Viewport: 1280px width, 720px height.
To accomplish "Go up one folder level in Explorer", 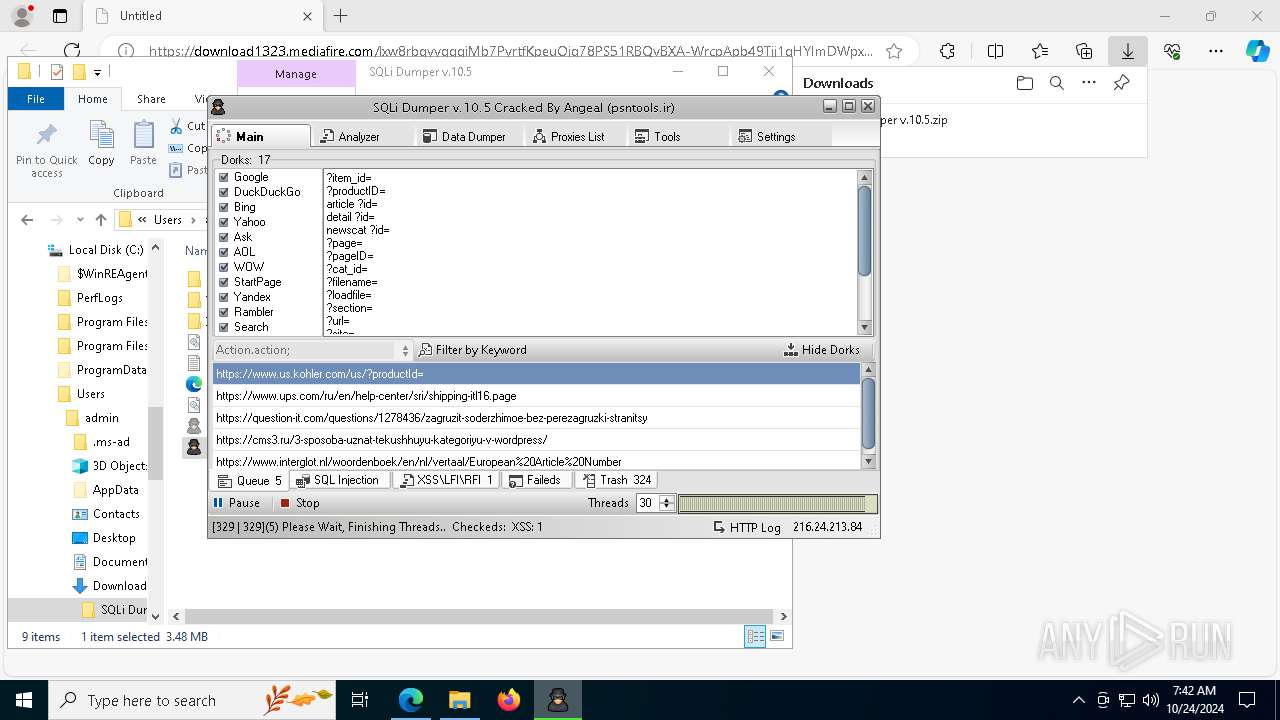I will 101,220.
